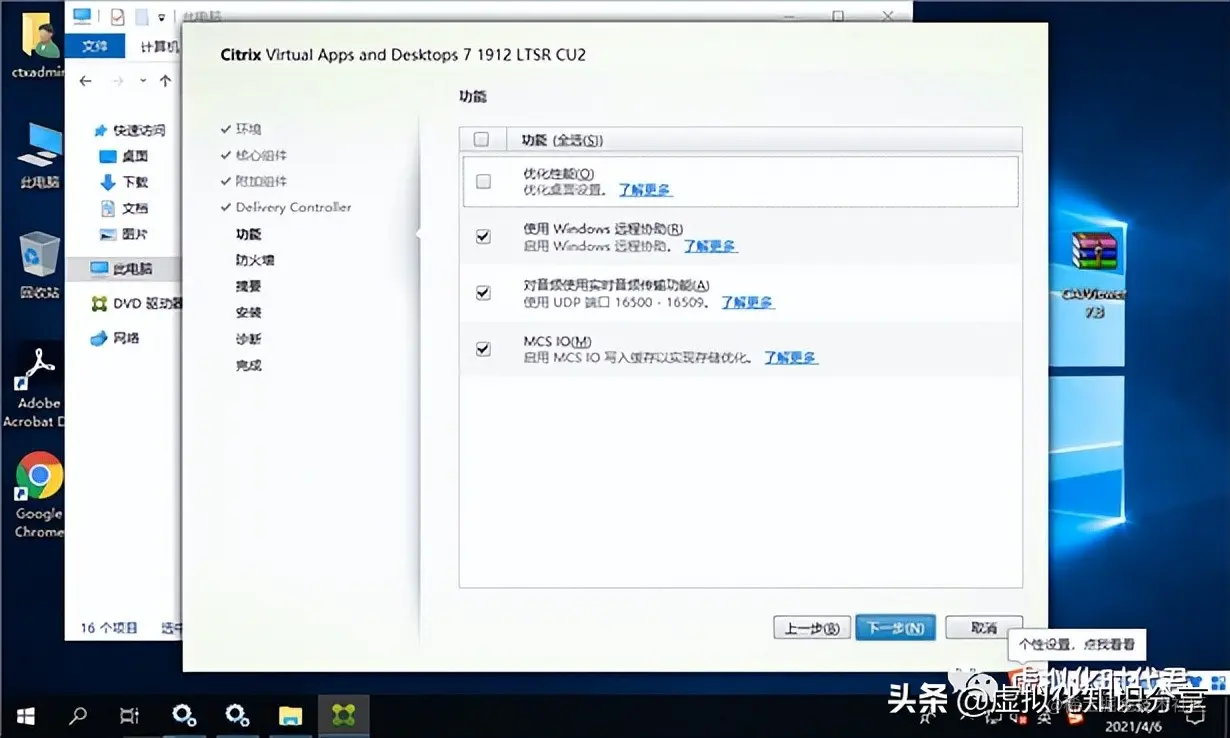
Task: Open the 了解更多 link next to MCS IO
Action: click(x=792, y=357)
